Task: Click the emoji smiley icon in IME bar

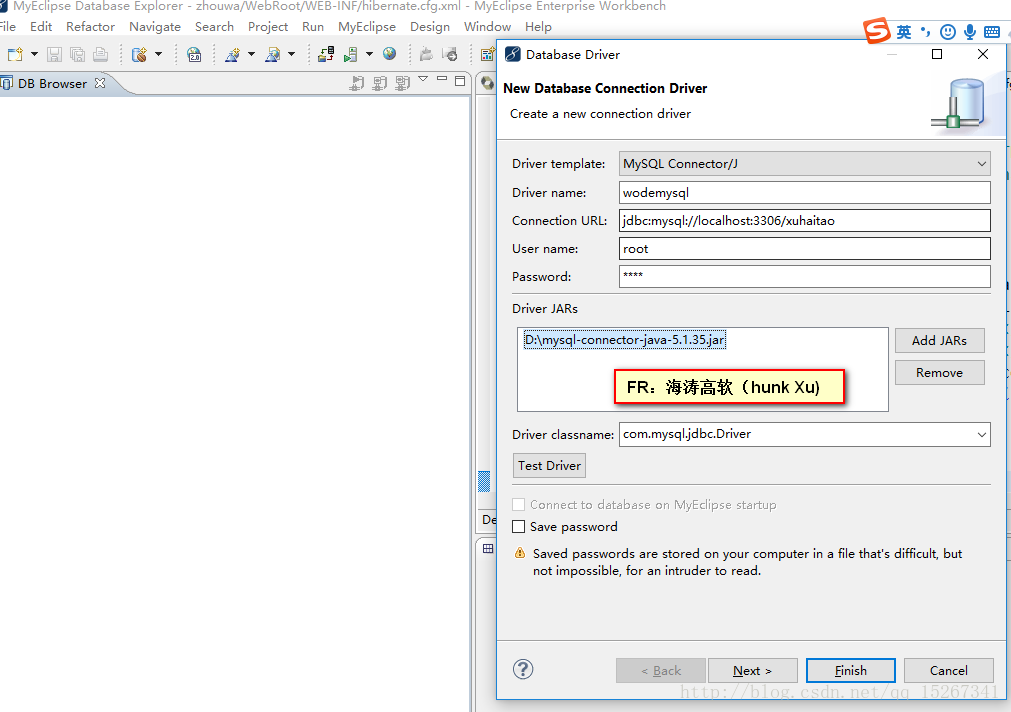Action: click(x=948, y=32)
